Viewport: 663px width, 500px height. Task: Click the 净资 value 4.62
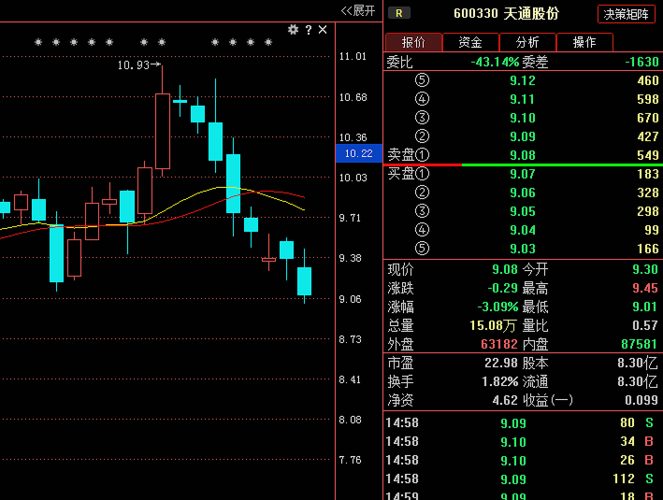click(505, 400)
